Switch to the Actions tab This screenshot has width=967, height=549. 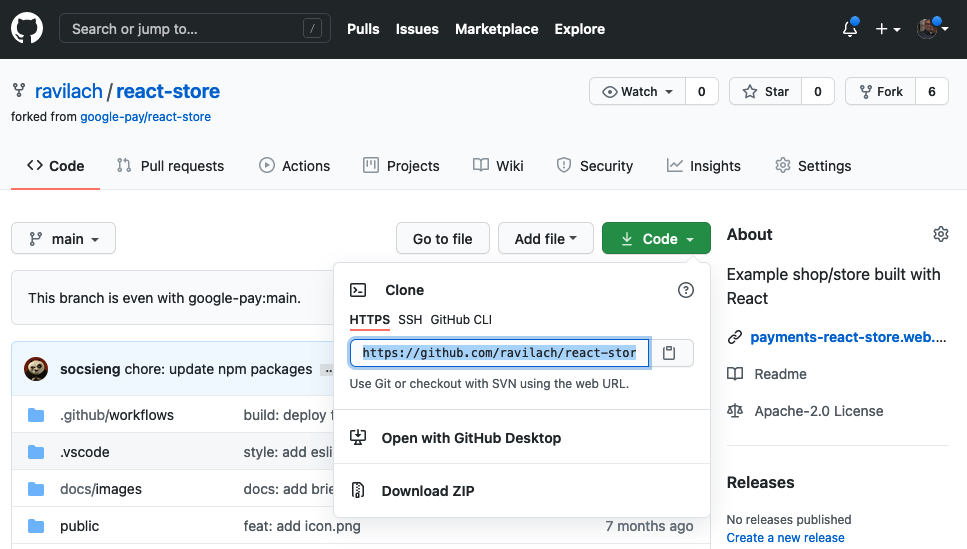pos(295,166)
